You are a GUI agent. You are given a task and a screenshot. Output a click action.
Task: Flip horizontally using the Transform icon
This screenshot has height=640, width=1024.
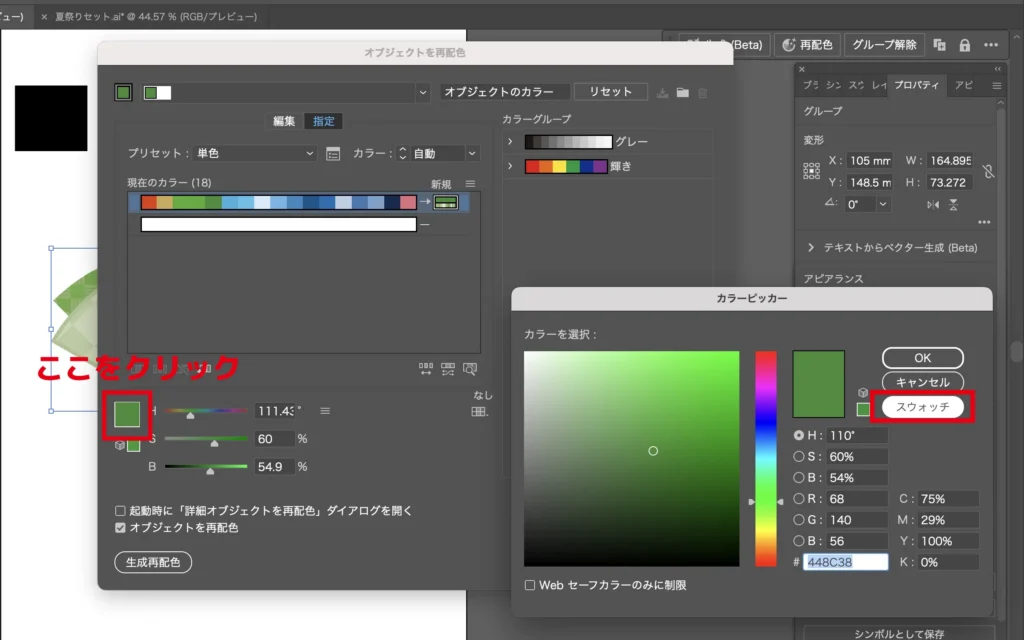pos(933,204)
